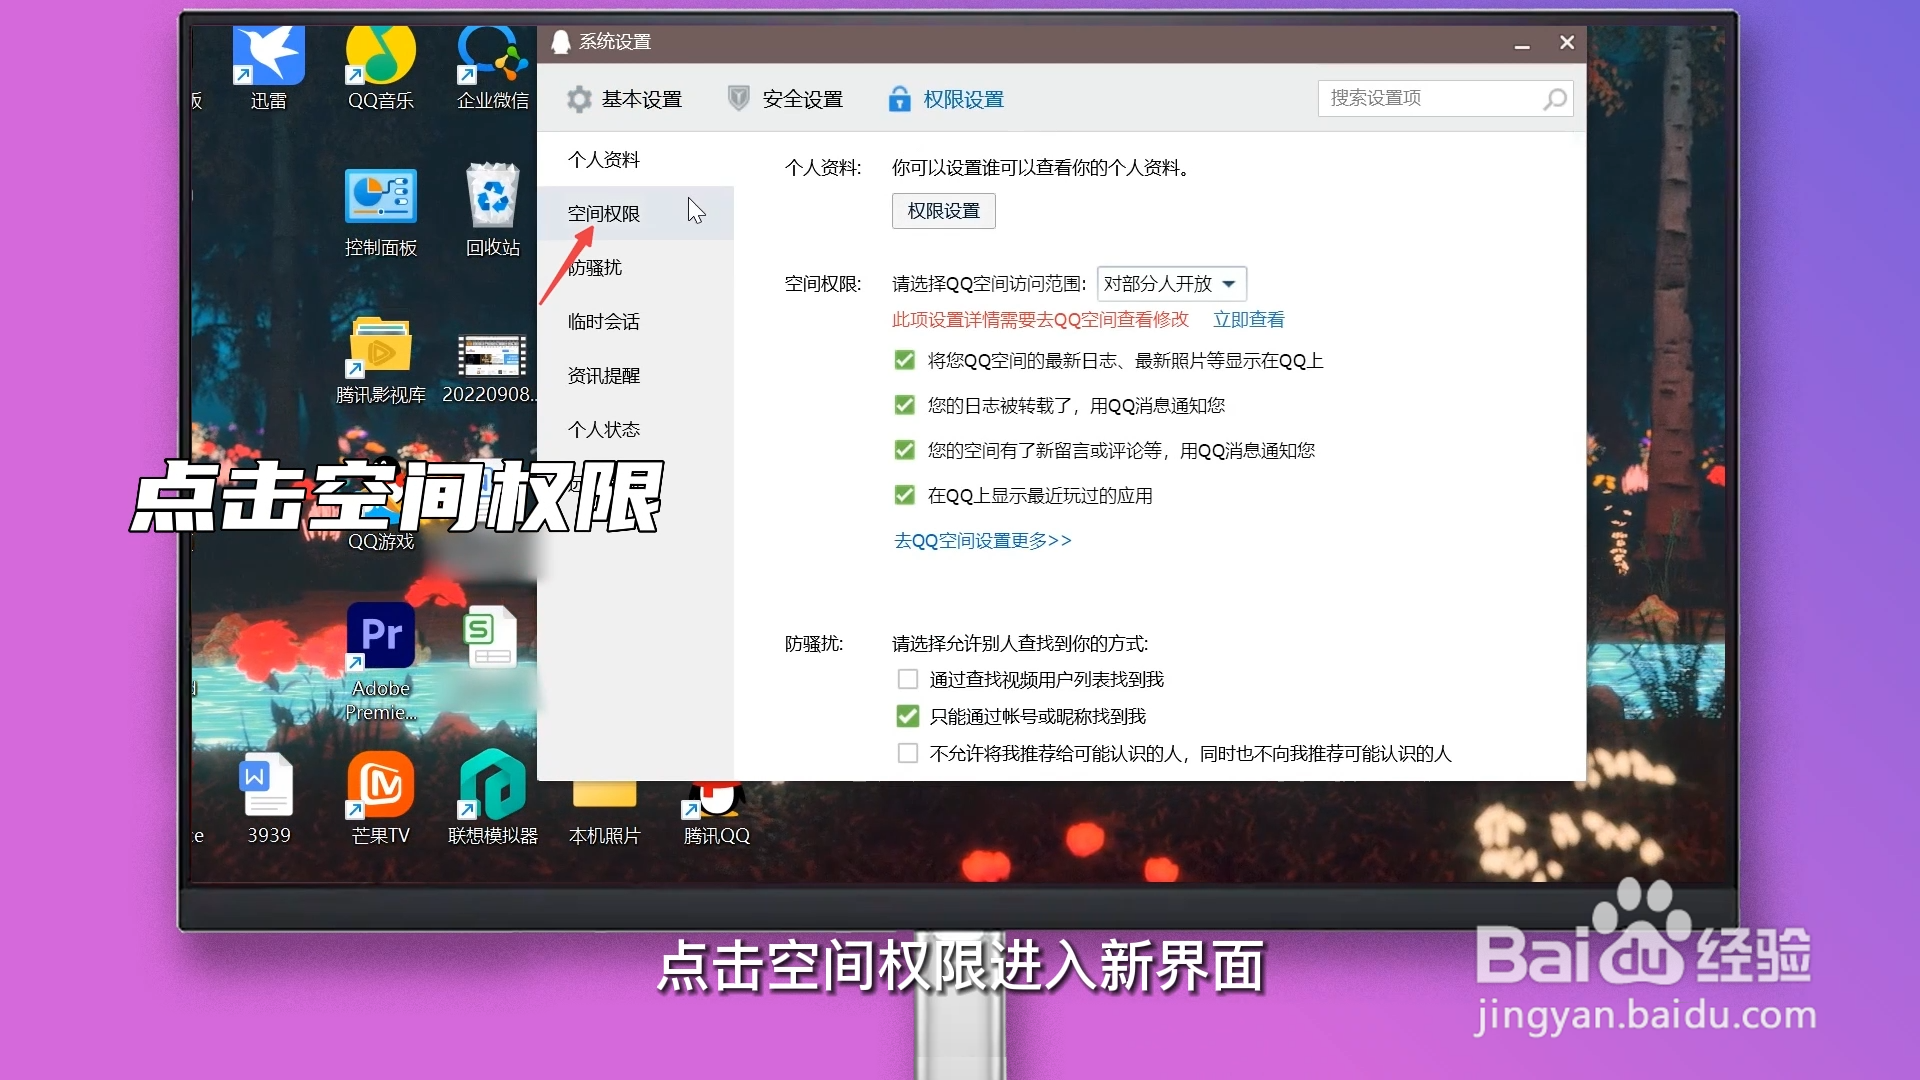Uncheck 您的日志被转载了 notification option
Viewport: 1920px width, 1080px height.
[904, 405]
